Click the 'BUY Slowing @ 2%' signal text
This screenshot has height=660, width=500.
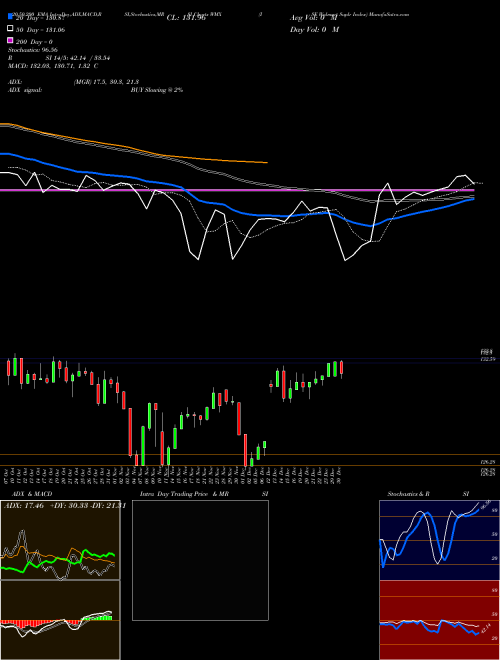pos(157,90)
